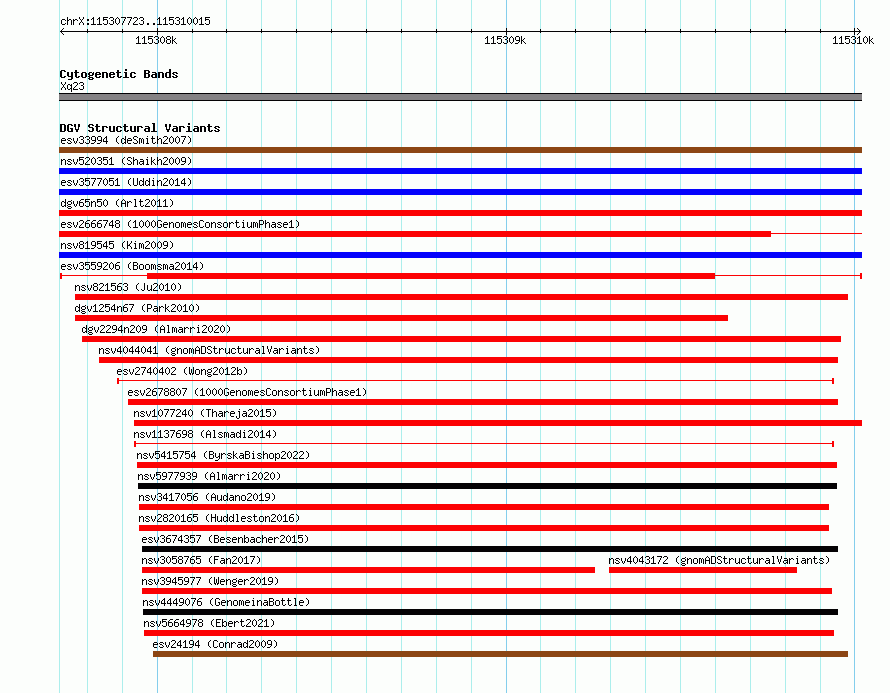Click the blue nsv819545 variant bar
890x693 pixels.
460,255
